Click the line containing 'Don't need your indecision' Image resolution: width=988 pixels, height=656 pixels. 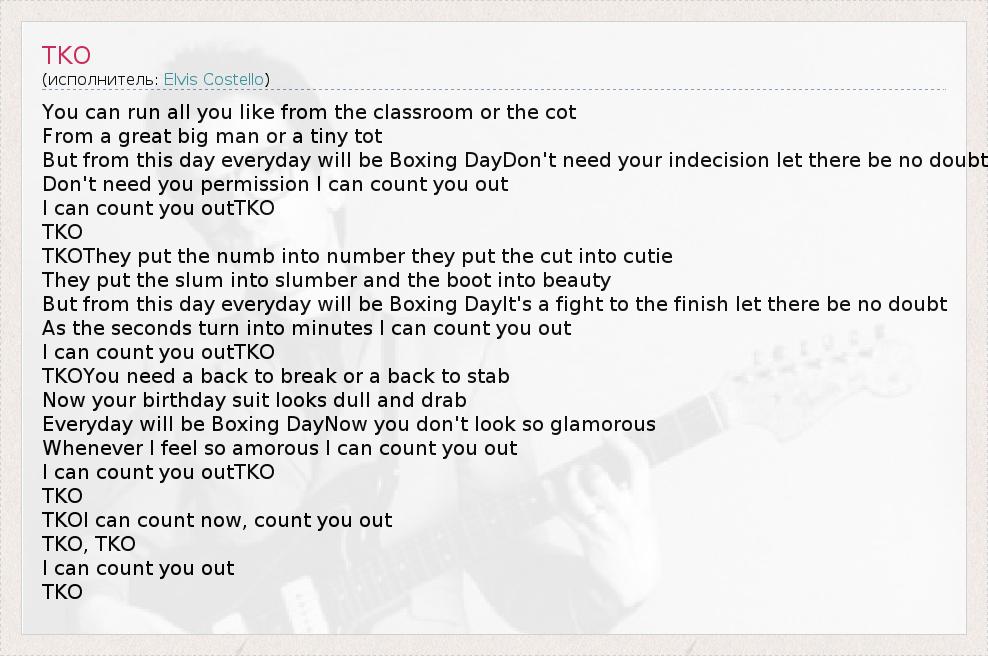click(745, 160)
